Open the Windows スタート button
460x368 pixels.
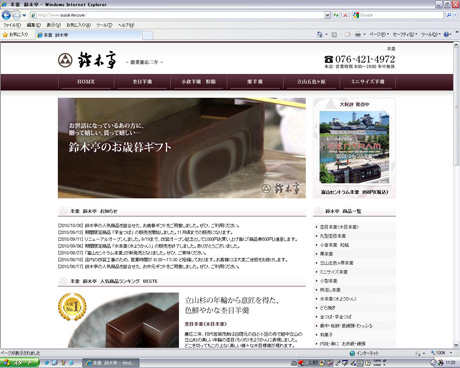tap(19, 363)
